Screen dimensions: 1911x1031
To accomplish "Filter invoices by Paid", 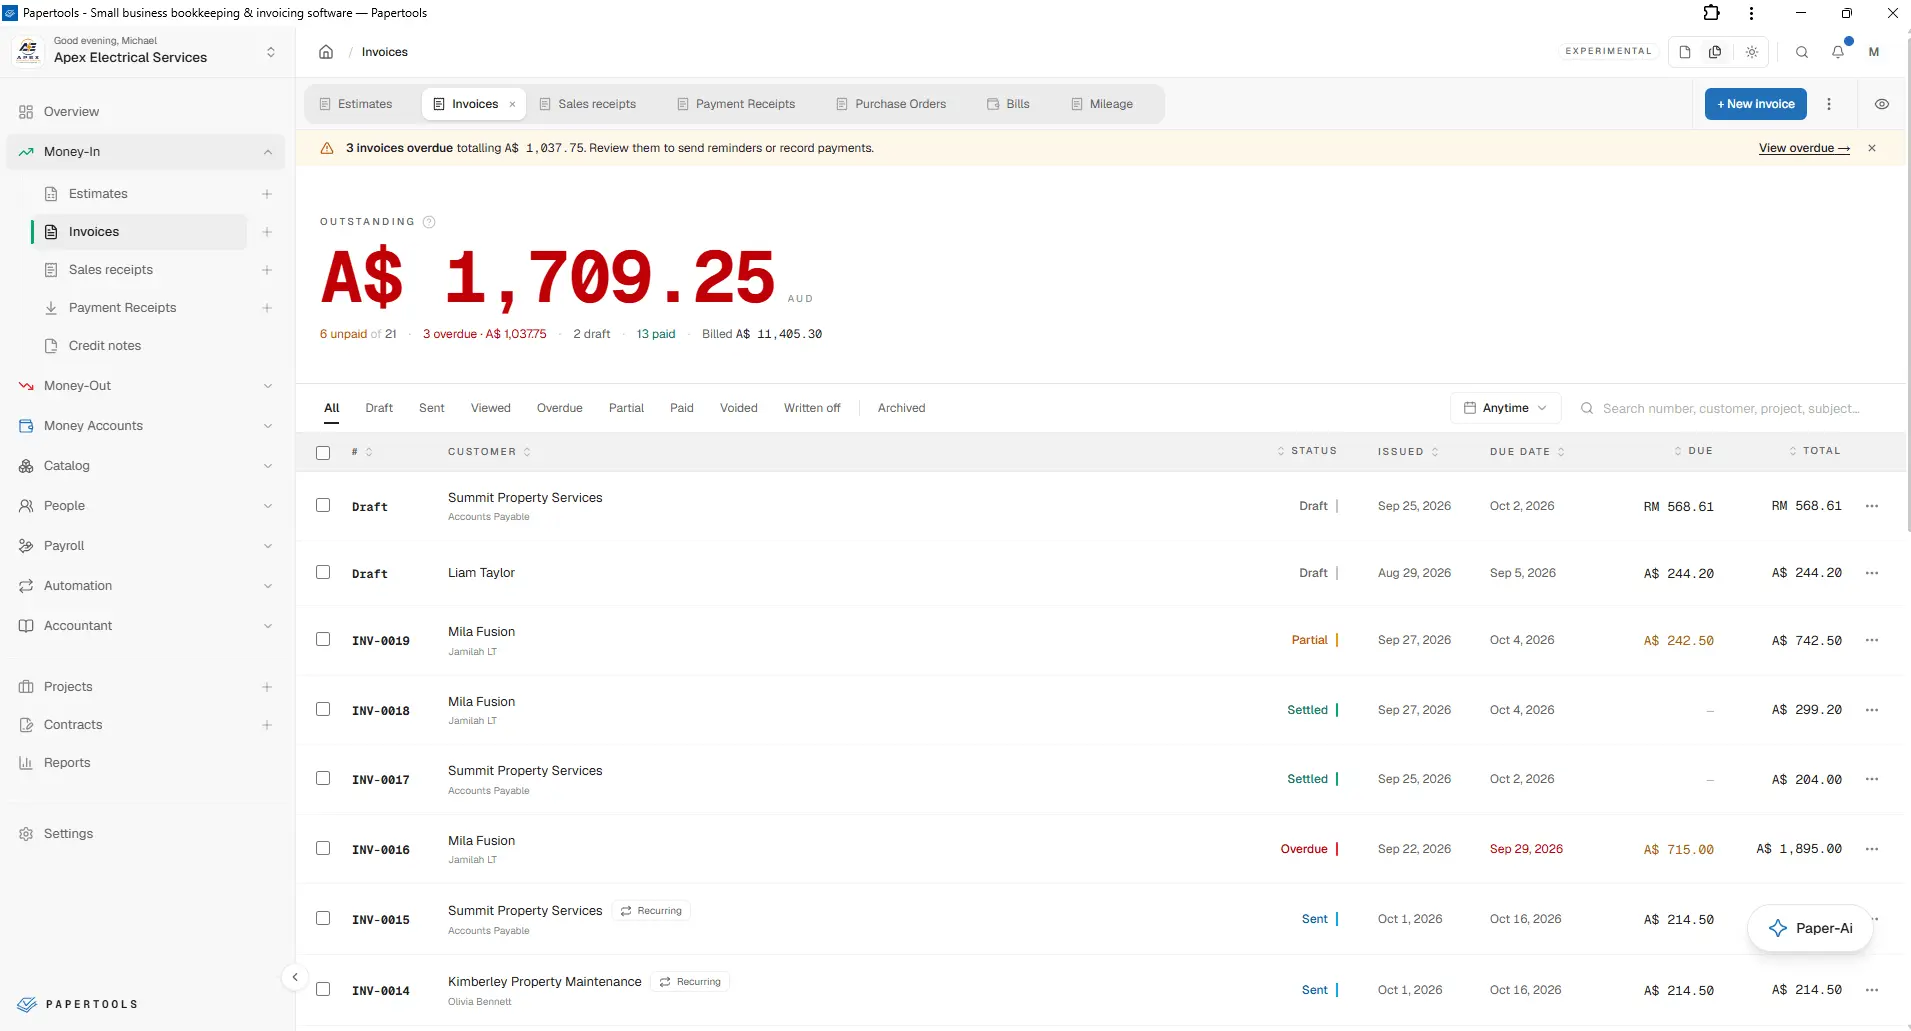I will [x=682, y=408].
